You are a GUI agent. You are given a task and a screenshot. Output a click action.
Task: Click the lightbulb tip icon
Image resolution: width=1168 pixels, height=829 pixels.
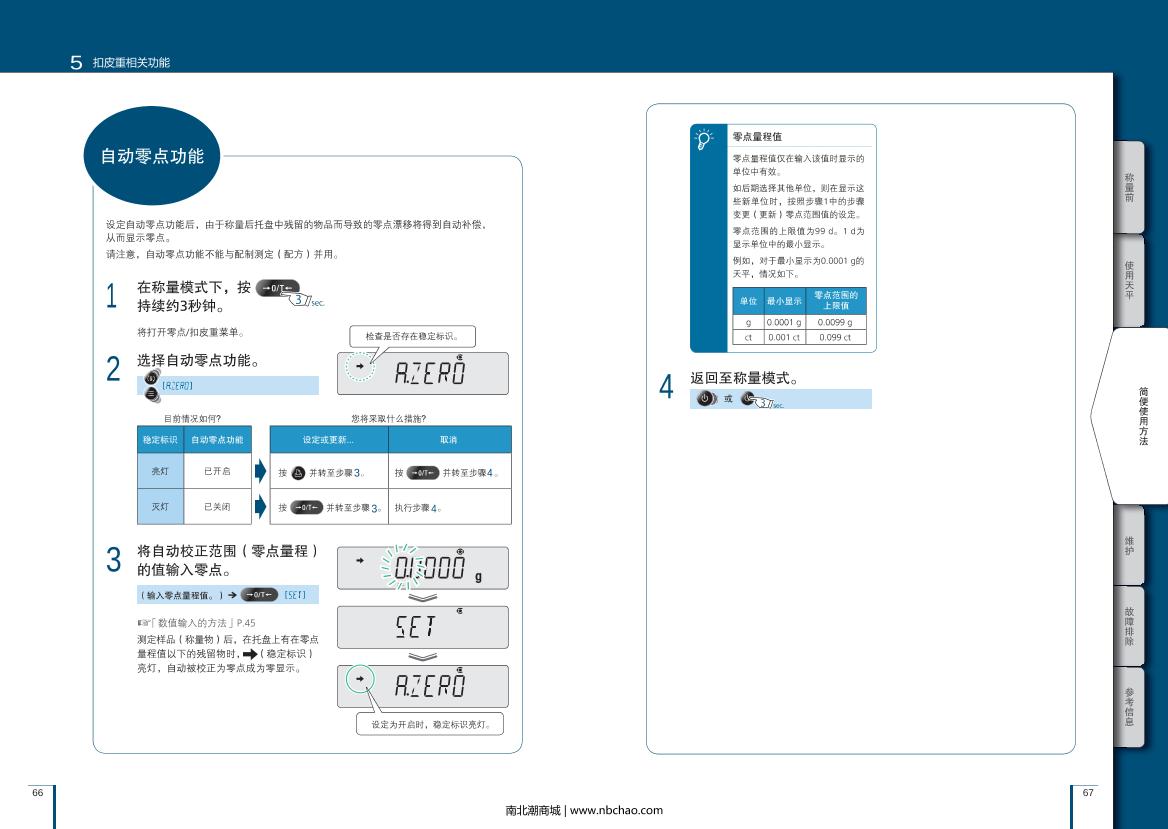[706, 138]
